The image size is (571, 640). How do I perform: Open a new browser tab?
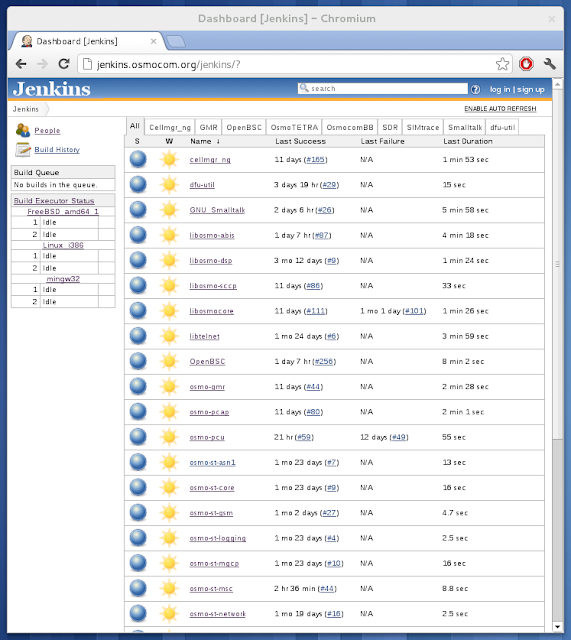[176, 41]
